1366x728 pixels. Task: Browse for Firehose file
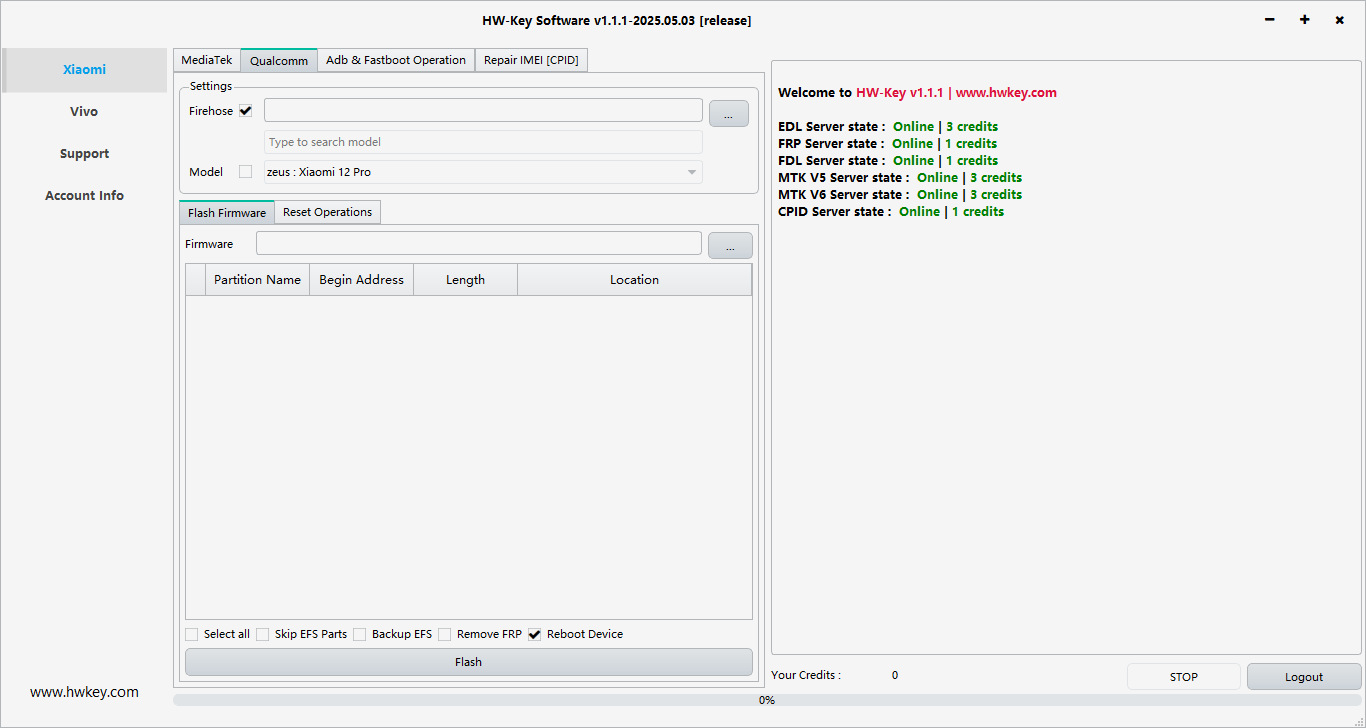[x=729, y=114]
